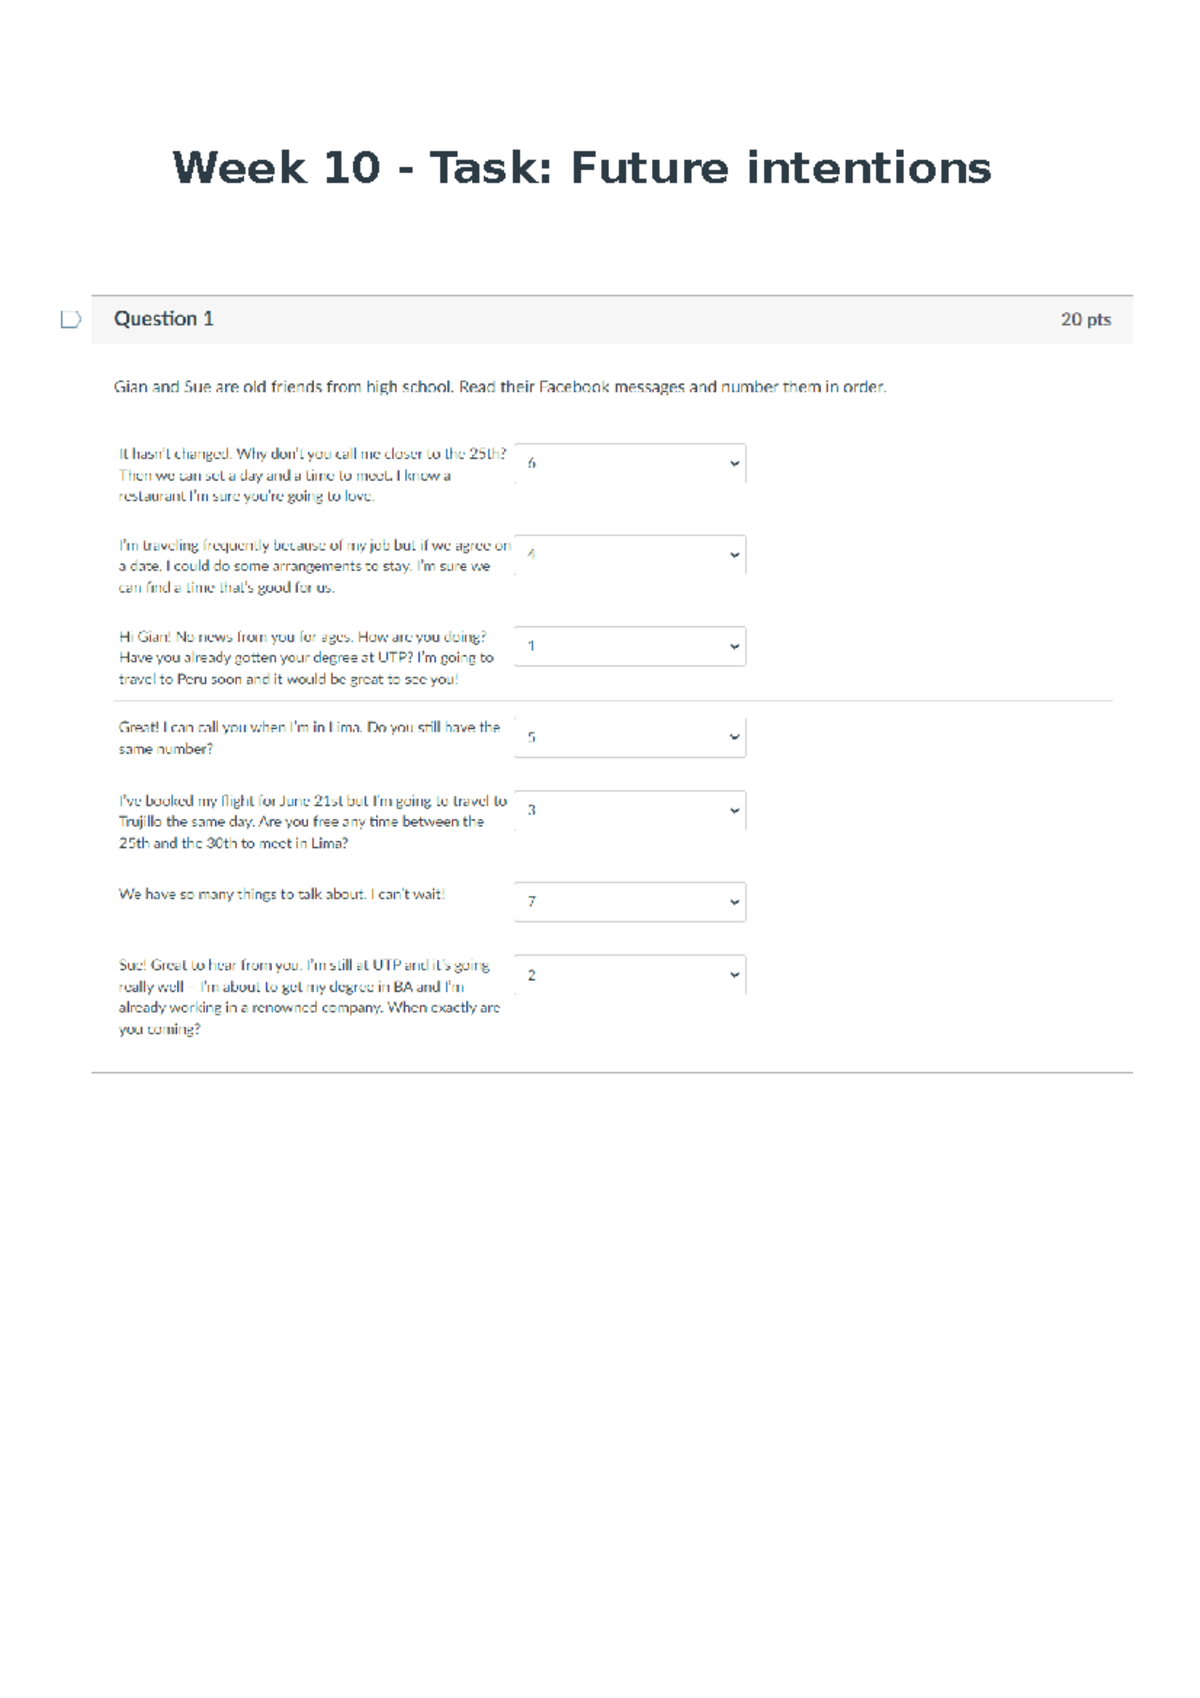The image size is (1200, 1698).
Task: Flag Question 1 with the flag icon
Action: (x=70, y=320)
